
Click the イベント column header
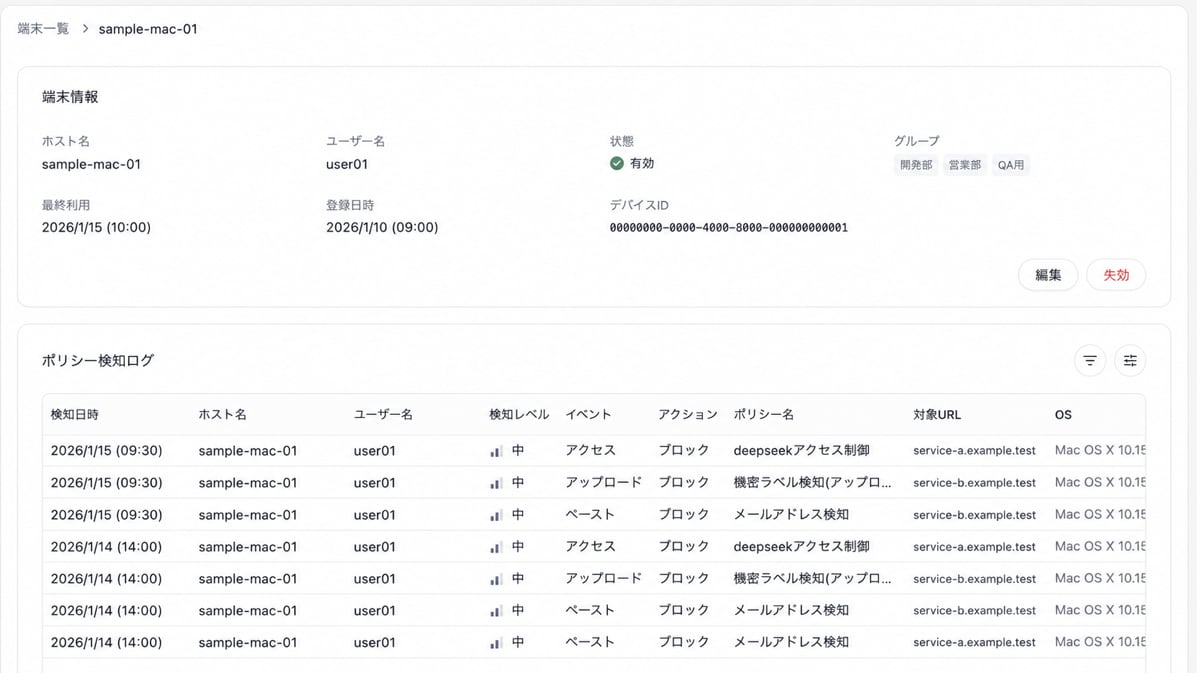[x=588, y=414]
